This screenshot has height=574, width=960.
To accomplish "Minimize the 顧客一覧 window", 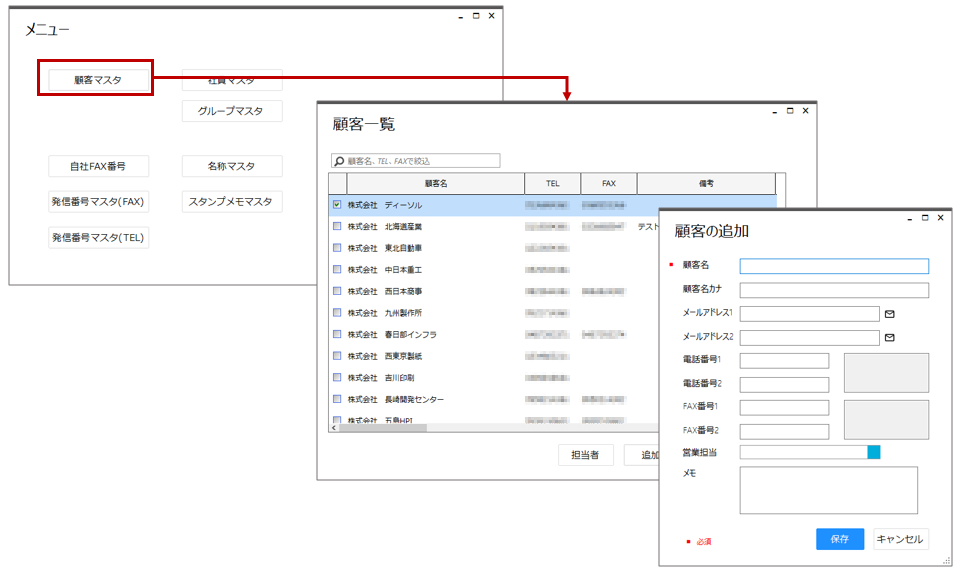I will [x=774, y=111].
